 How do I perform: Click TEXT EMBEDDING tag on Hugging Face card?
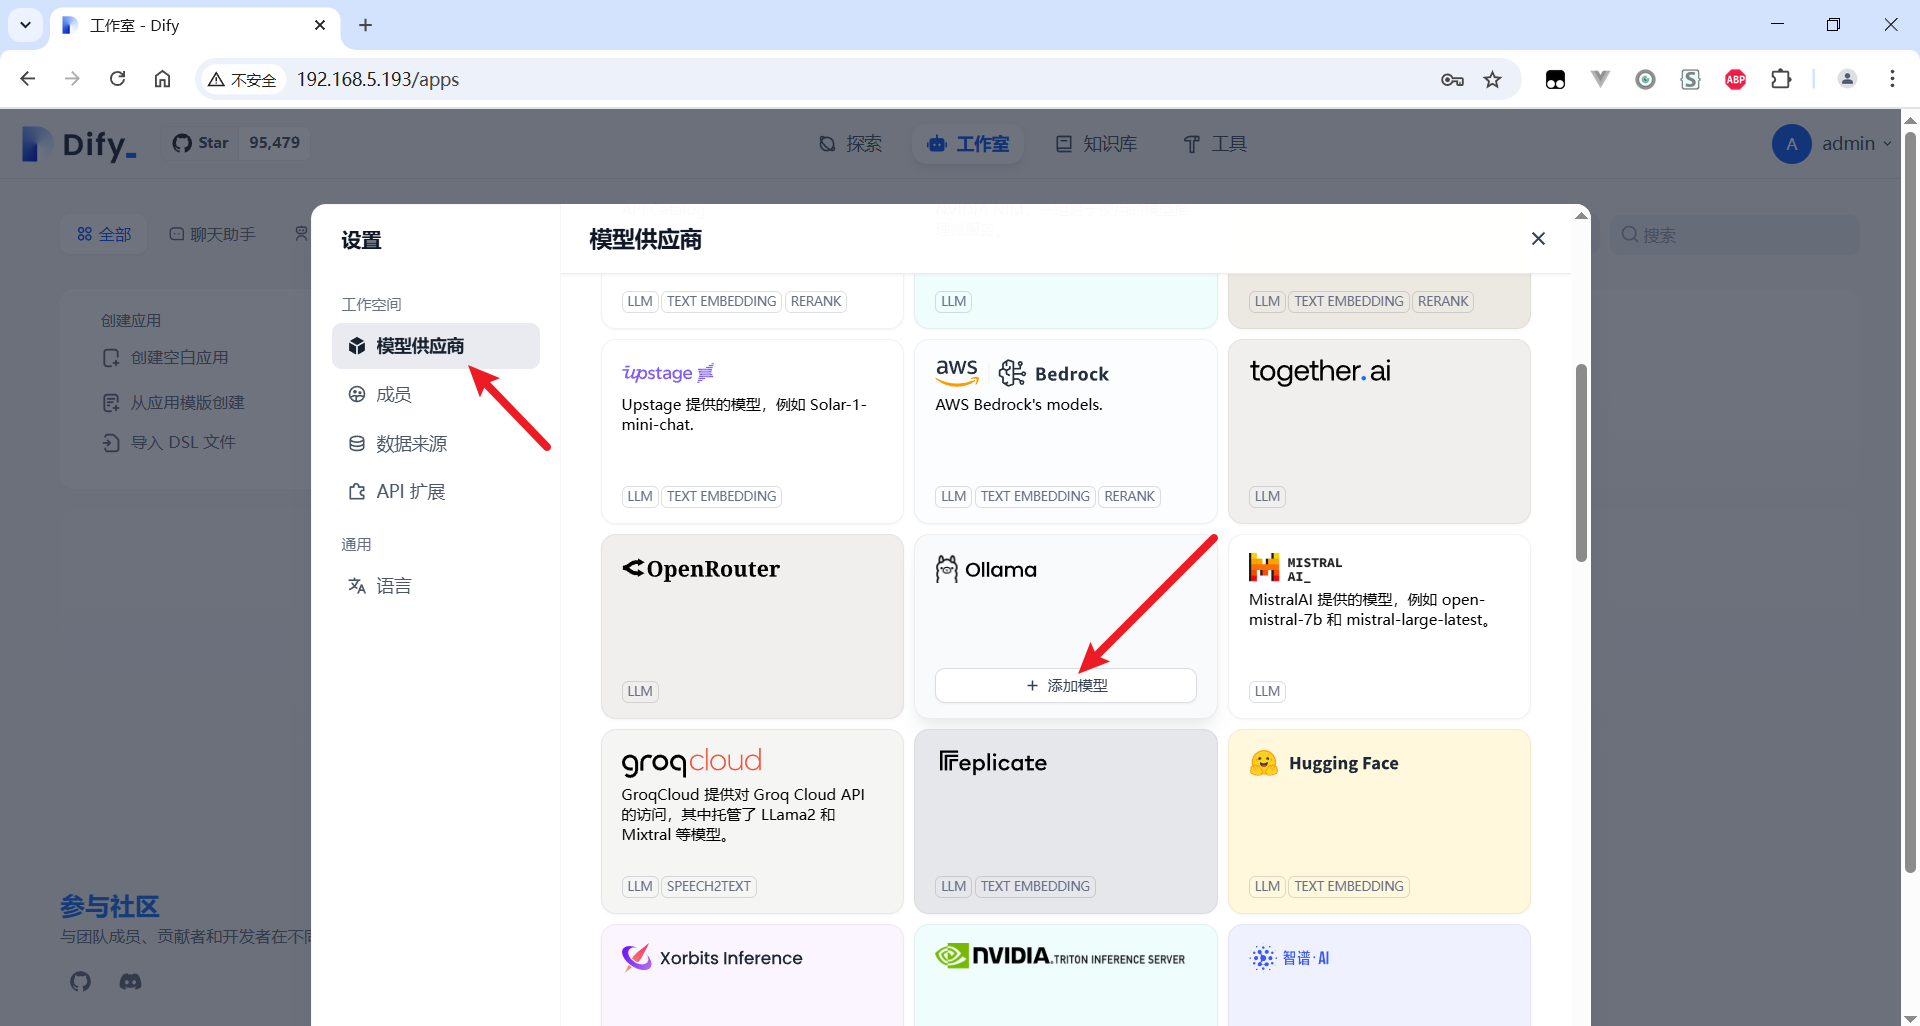click(1349, 886)
